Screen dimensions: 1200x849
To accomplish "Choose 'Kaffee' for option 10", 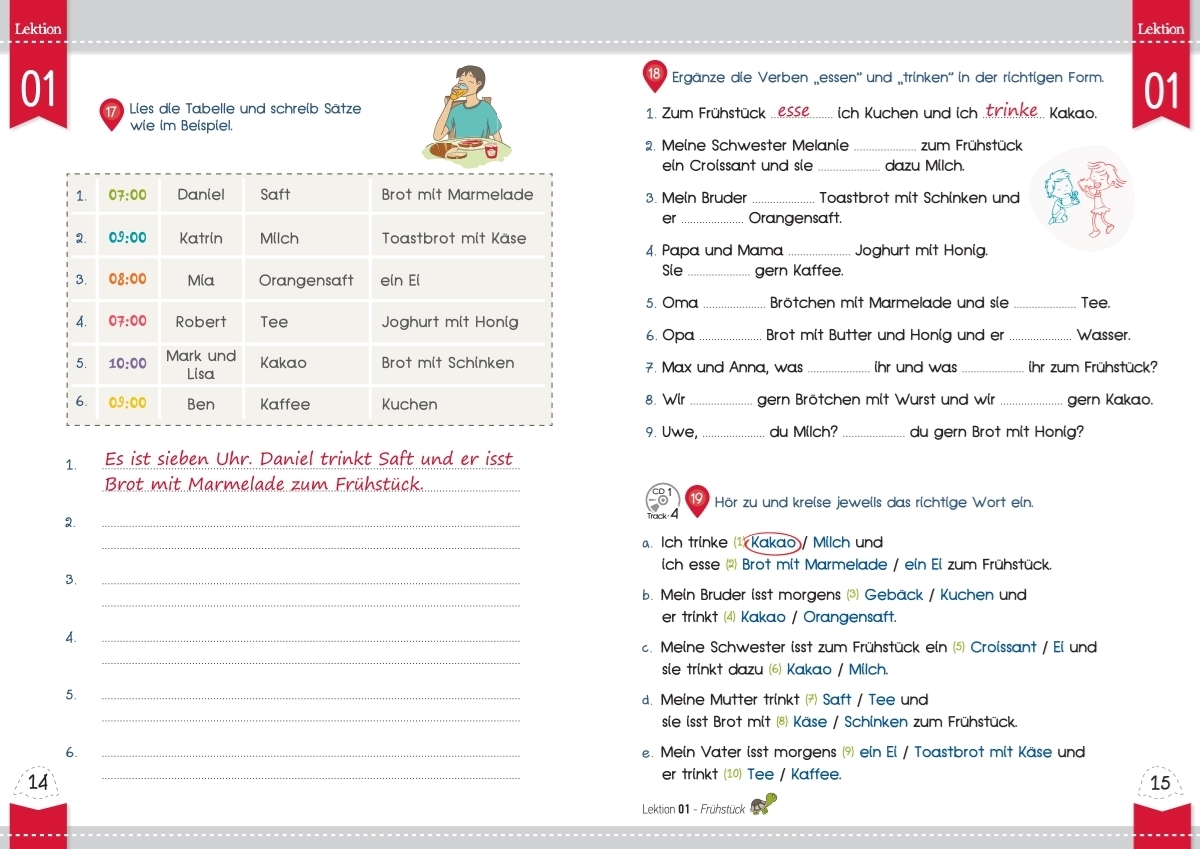I will [816, 774].
